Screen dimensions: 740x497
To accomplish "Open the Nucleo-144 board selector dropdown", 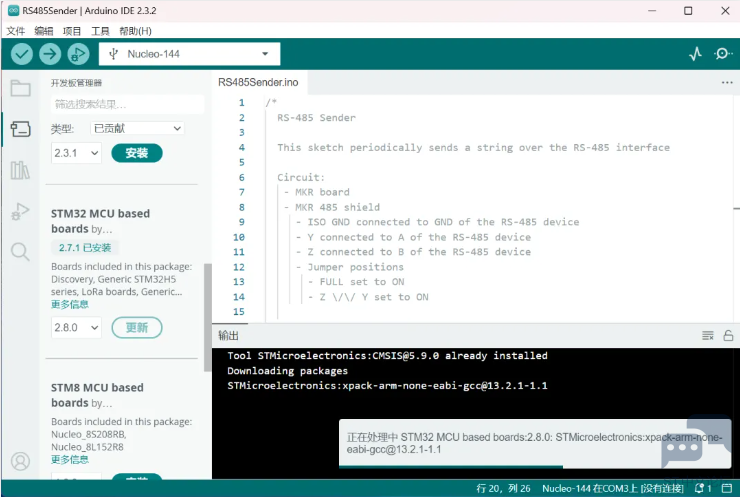I will [x=189, y=54].
